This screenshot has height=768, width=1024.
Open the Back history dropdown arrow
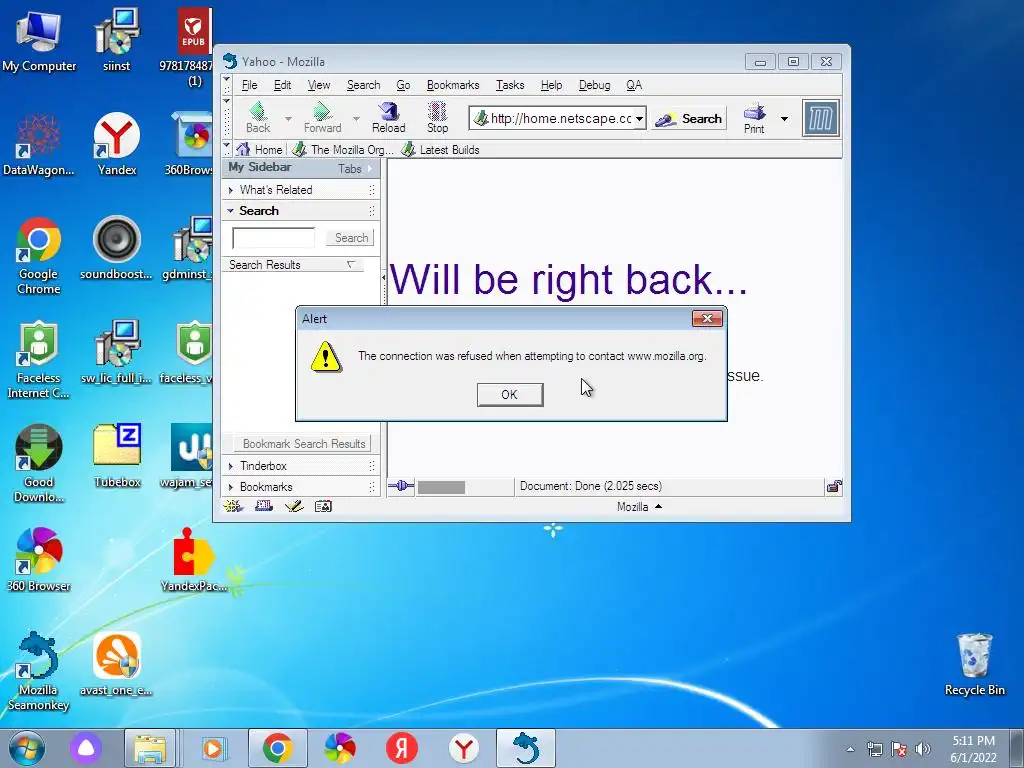pyautogui.click(x=288, y=119)
